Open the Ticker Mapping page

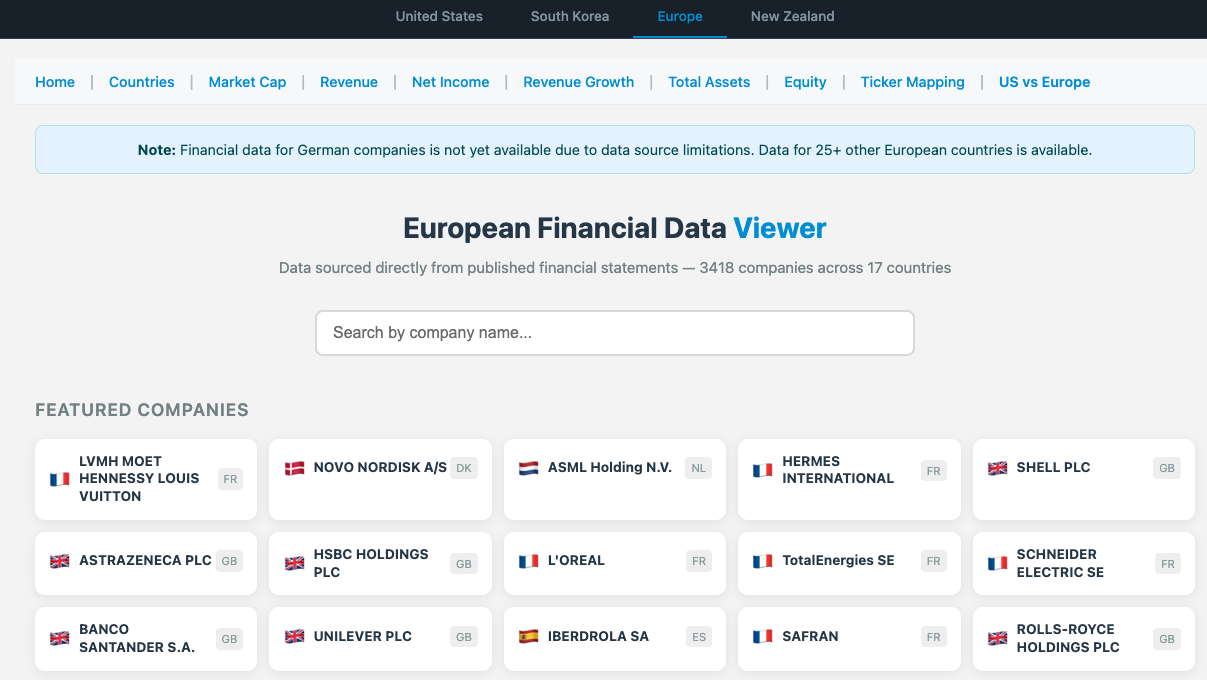click(x=913, y=82)
